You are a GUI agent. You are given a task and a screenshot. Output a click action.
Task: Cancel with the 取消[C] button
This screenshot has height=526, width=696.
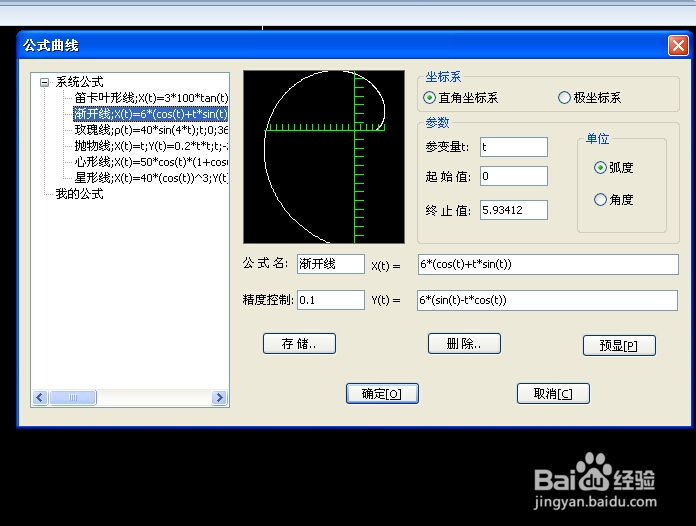coord(553,394)
